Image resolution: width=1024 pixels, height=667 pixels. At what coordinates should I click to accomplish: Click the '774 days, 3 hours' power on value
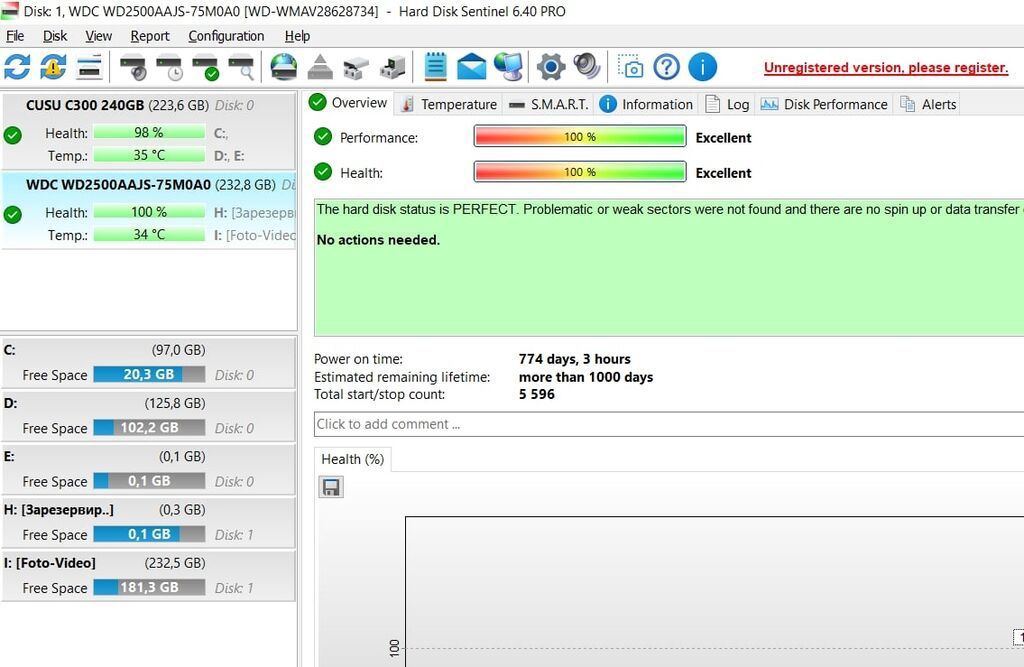(575, 359)
